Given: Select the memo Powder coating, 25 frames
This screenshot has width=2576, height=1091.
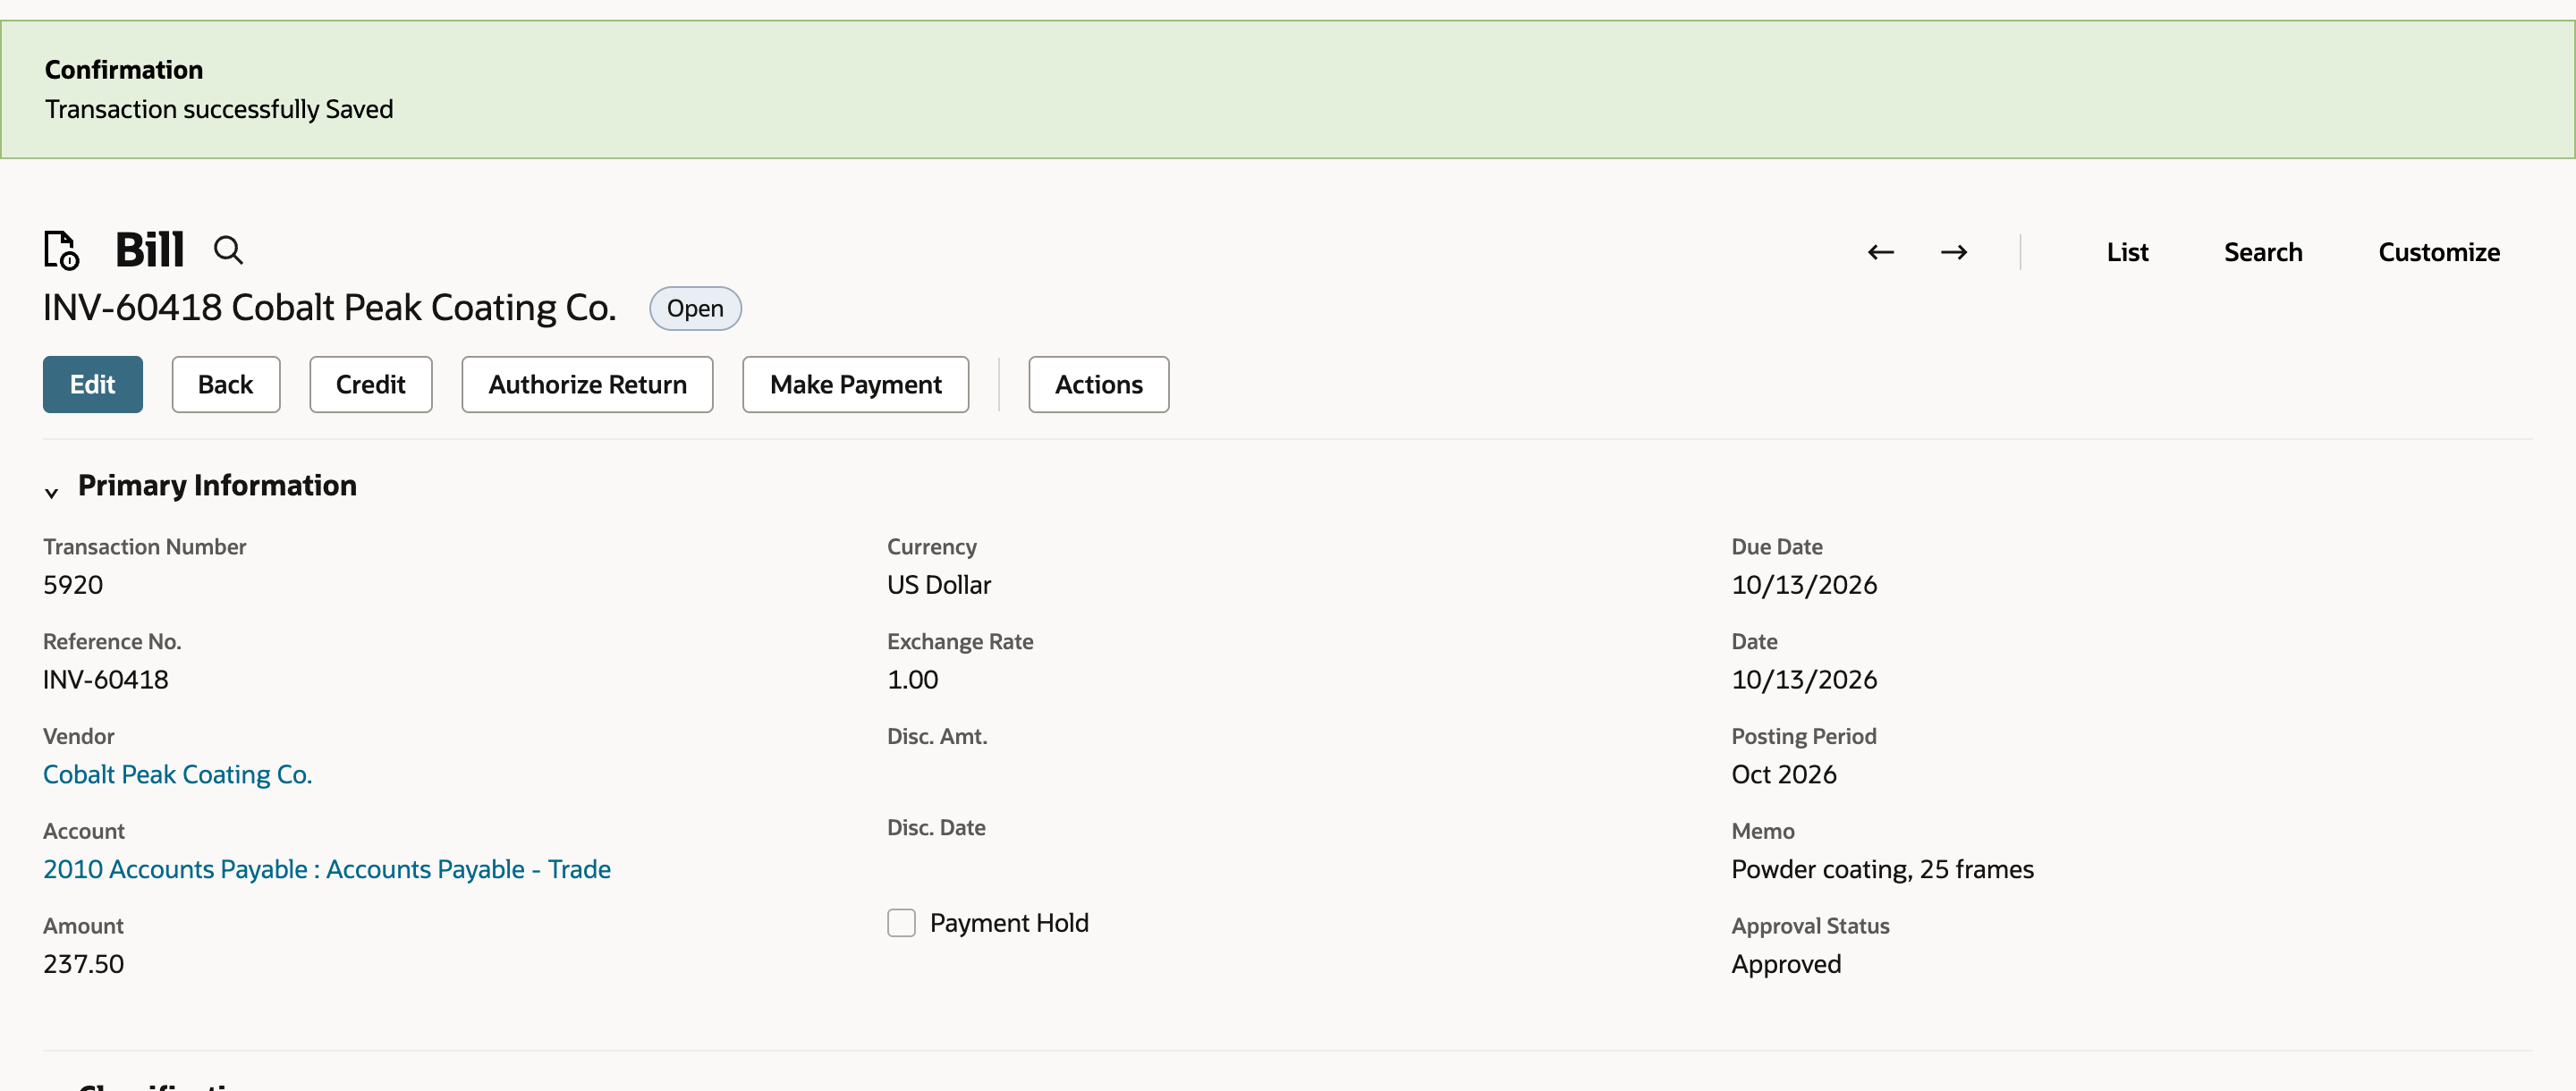Looking at the screenshot, I should point(1882,869).
